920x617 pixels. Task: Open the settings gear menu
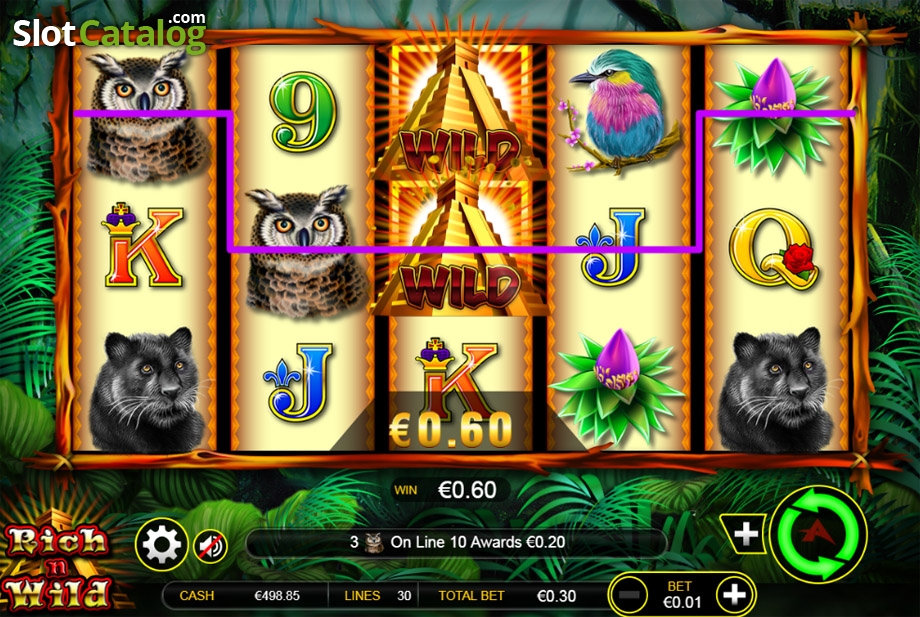[161, 545]
